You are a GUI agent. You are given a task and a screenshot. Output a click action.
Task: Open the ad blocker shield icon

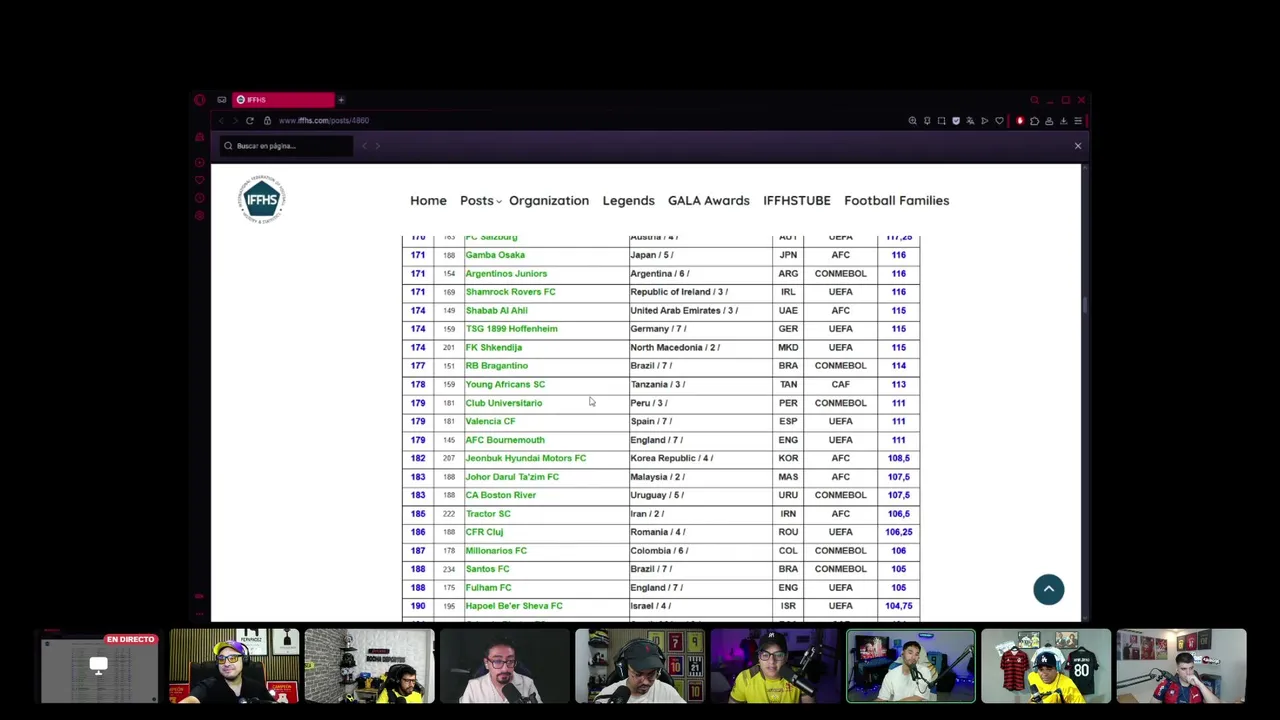coord(956,121)
